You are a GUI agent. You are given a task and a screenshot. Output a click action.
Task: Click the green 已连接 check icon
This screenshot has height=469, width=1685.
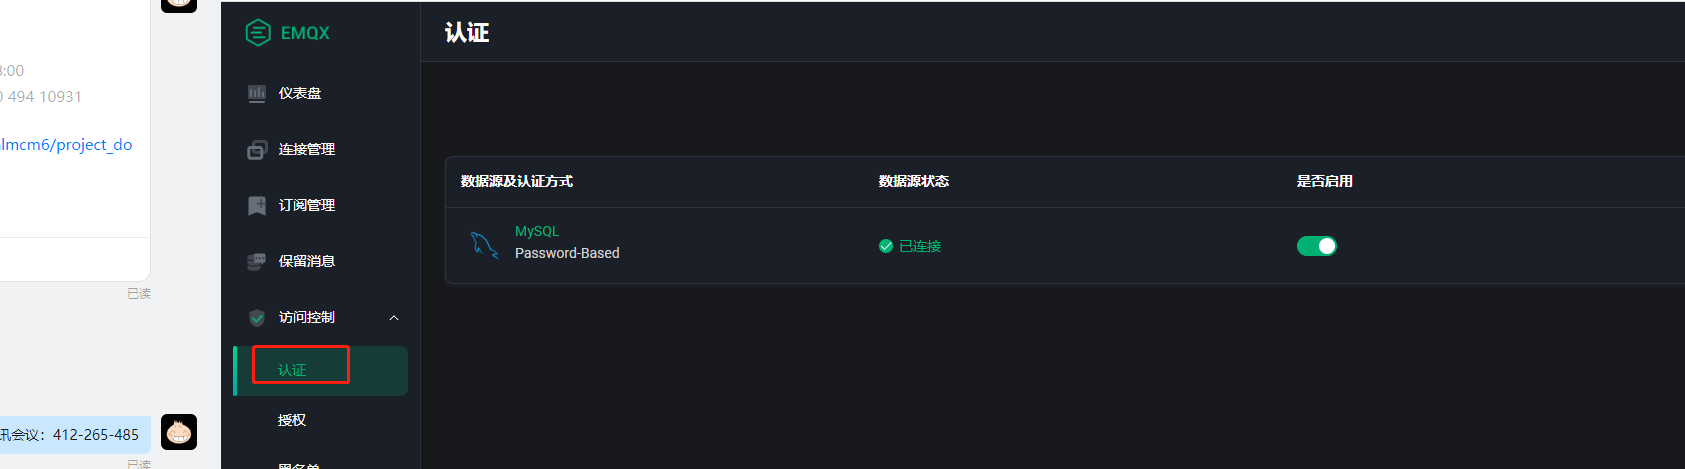pos(885,246)
